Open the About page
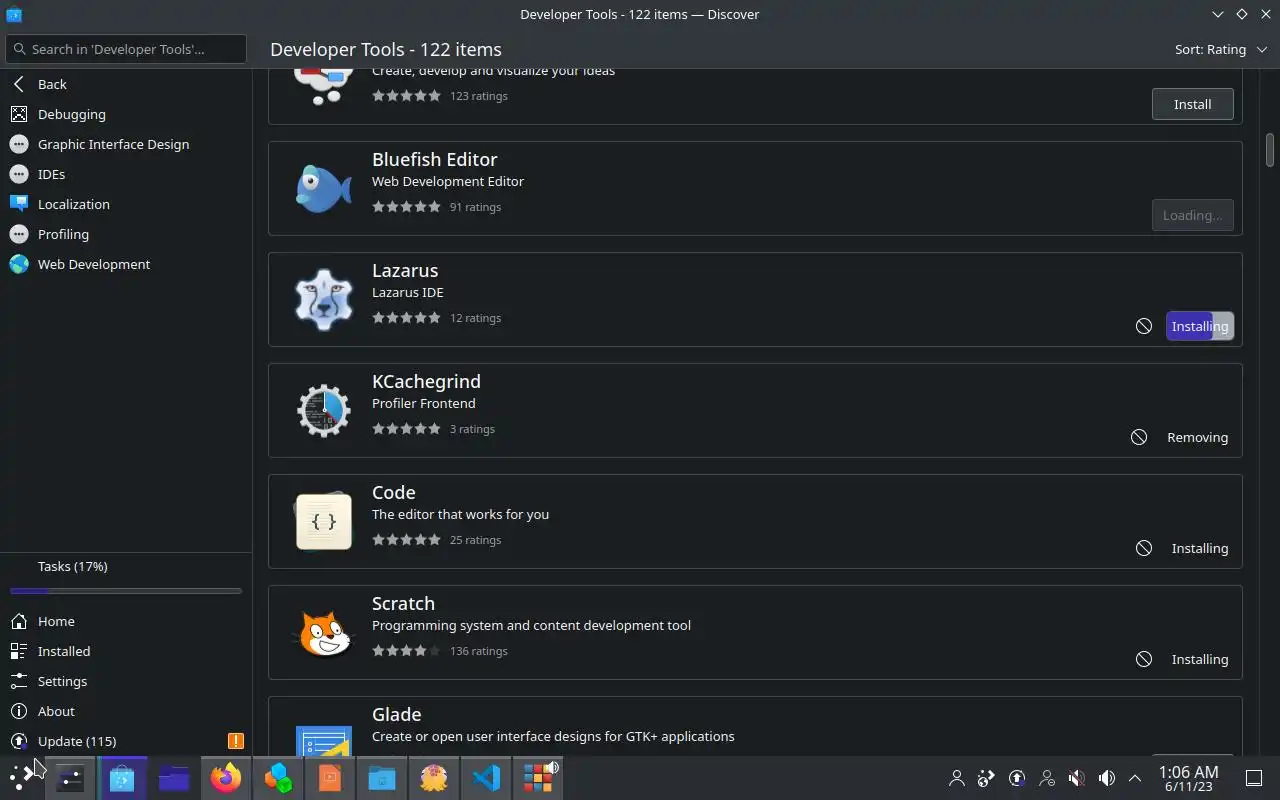 (126, 711)
